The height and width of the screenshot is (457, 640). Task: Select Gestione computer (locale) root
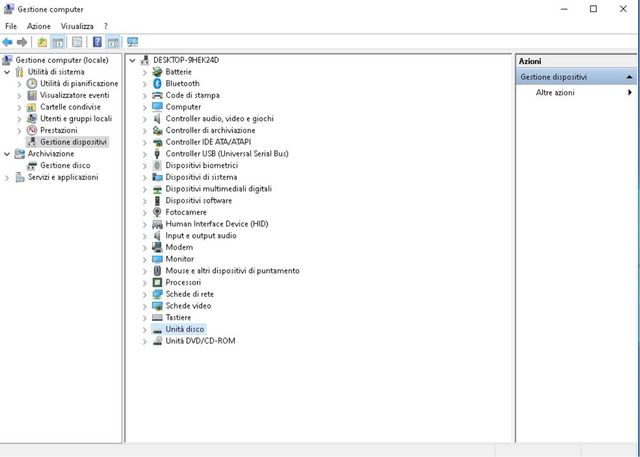[x=62, y=60]
